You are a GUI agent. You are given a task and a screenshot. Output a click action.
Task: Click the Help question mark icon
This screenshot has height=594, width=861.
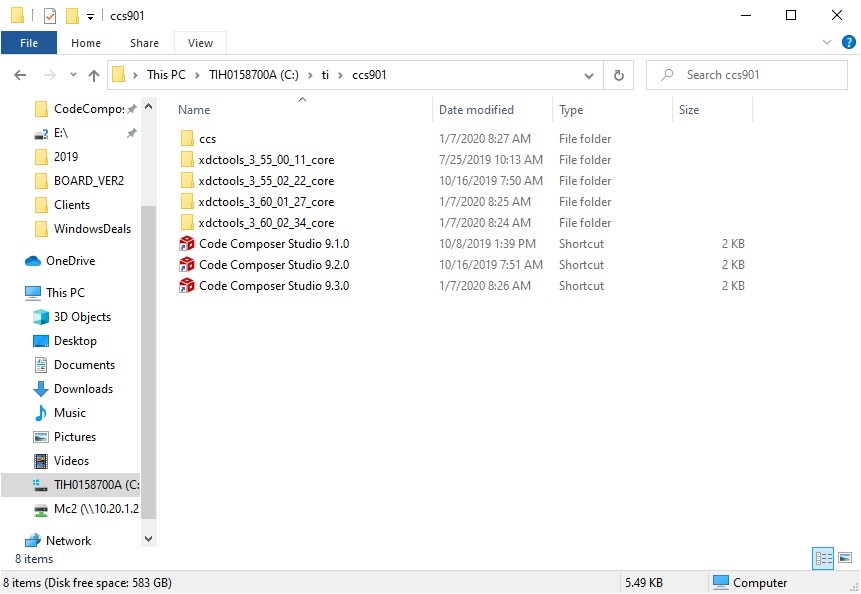coord(848,42)
